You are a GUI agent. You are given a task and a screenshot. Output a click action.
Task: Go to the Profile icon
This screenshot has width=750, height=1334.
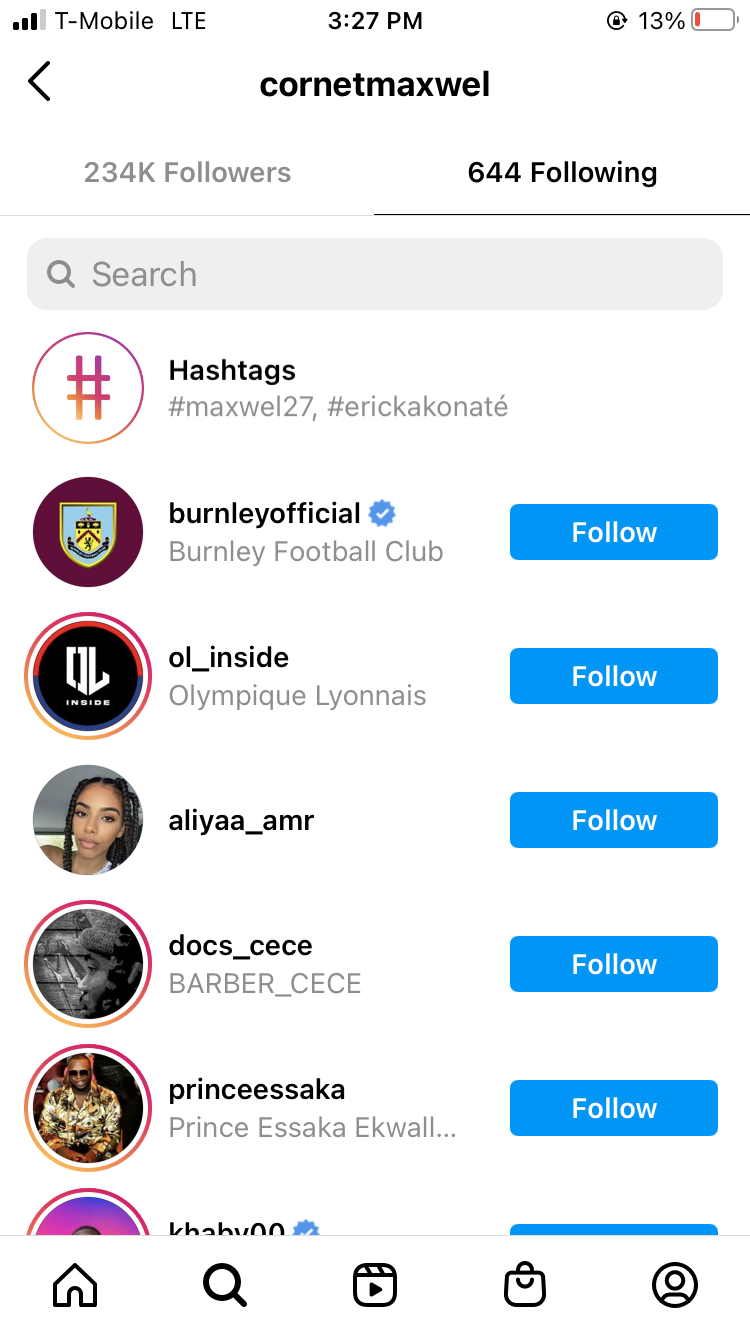point(675,1284)
